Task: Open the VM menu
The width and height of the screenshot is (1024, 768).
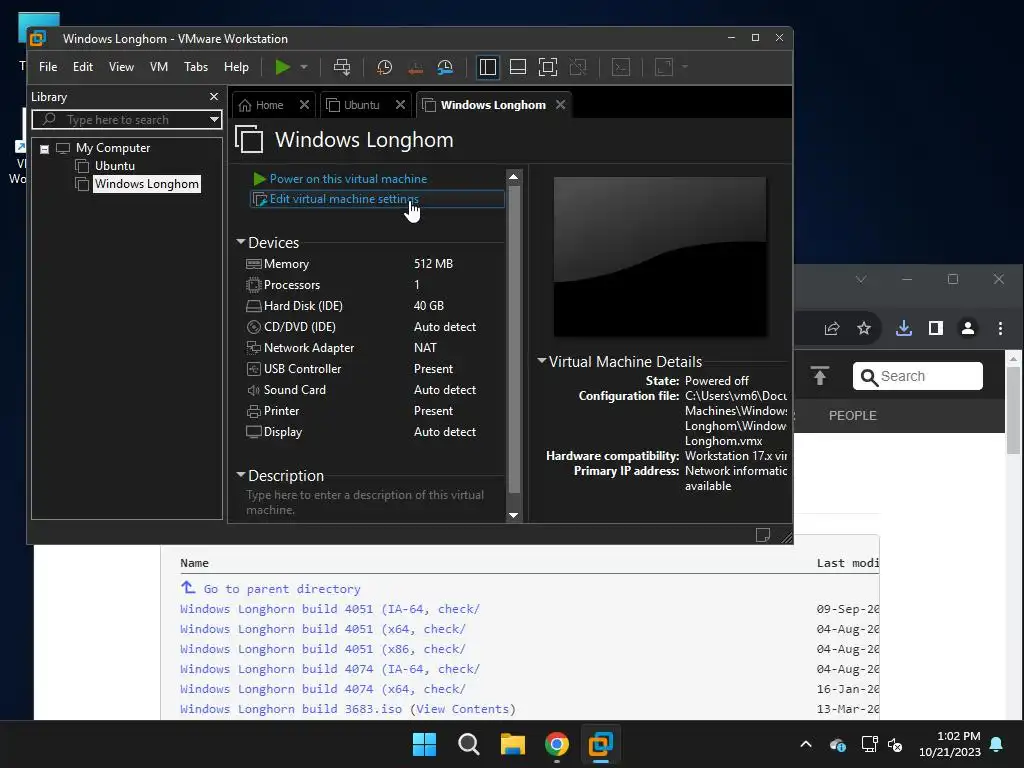Action: 159,67
